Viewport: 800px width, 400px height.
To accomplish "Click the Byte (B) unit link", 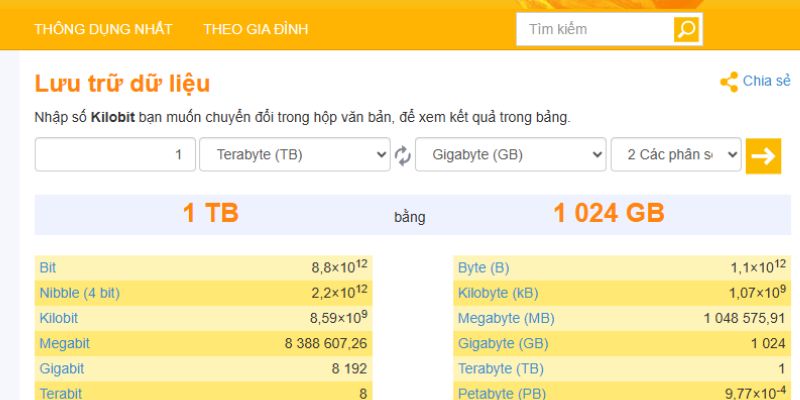I will pos(483,268).
